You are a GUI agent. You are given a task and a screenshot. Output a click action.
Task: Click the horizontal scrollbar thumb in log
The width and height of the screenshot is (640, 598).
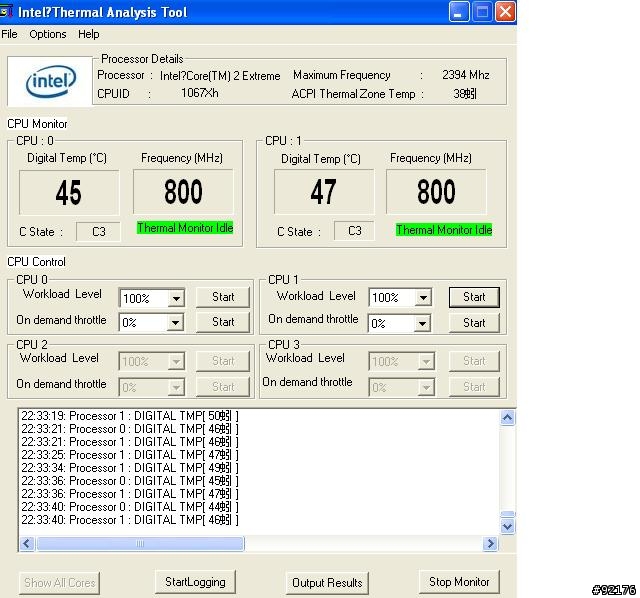pos(140,543)
